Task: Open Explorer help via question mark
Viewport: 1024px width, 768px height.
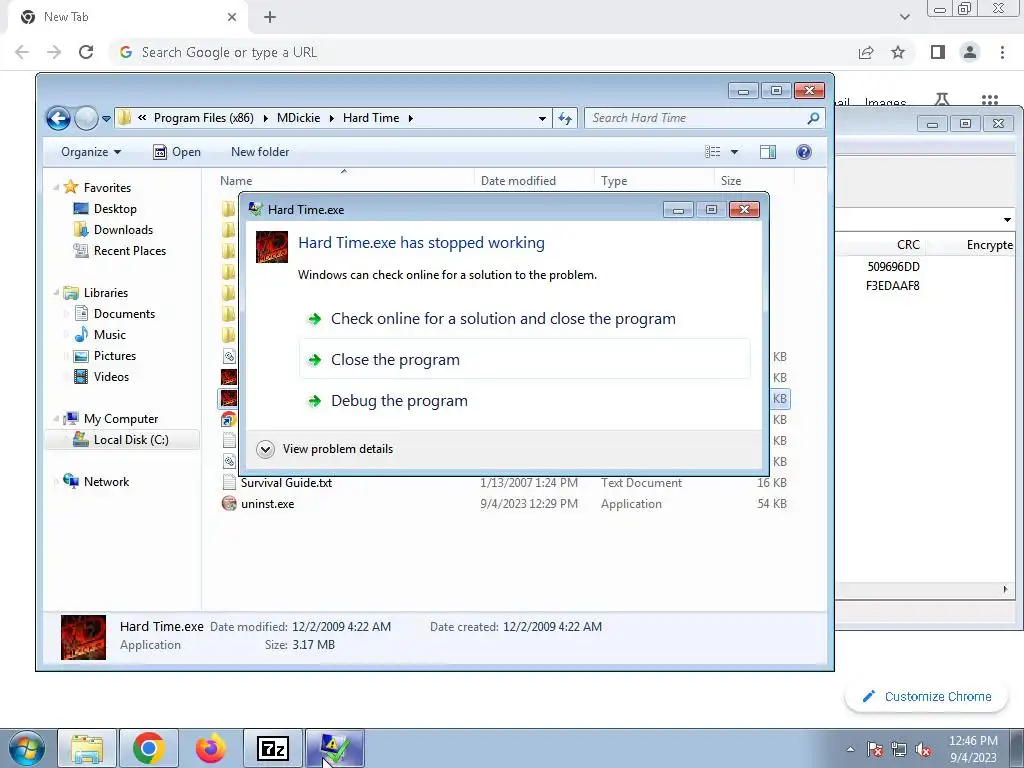Action: [804, 152]
